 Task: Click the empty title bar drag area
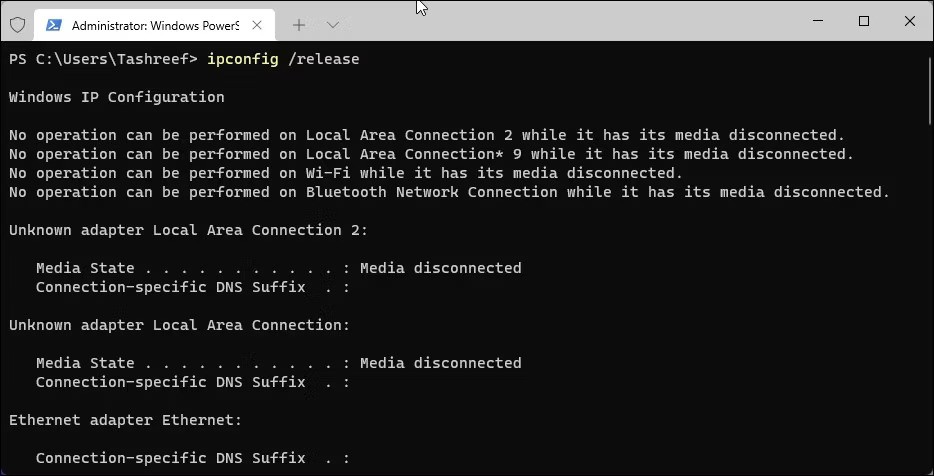[580, 21]
